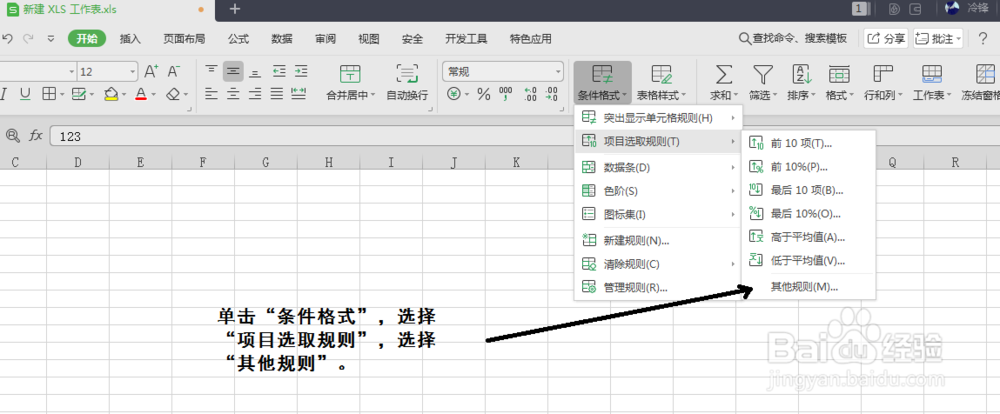Click the decrease indent icon

tap(279, 71)
